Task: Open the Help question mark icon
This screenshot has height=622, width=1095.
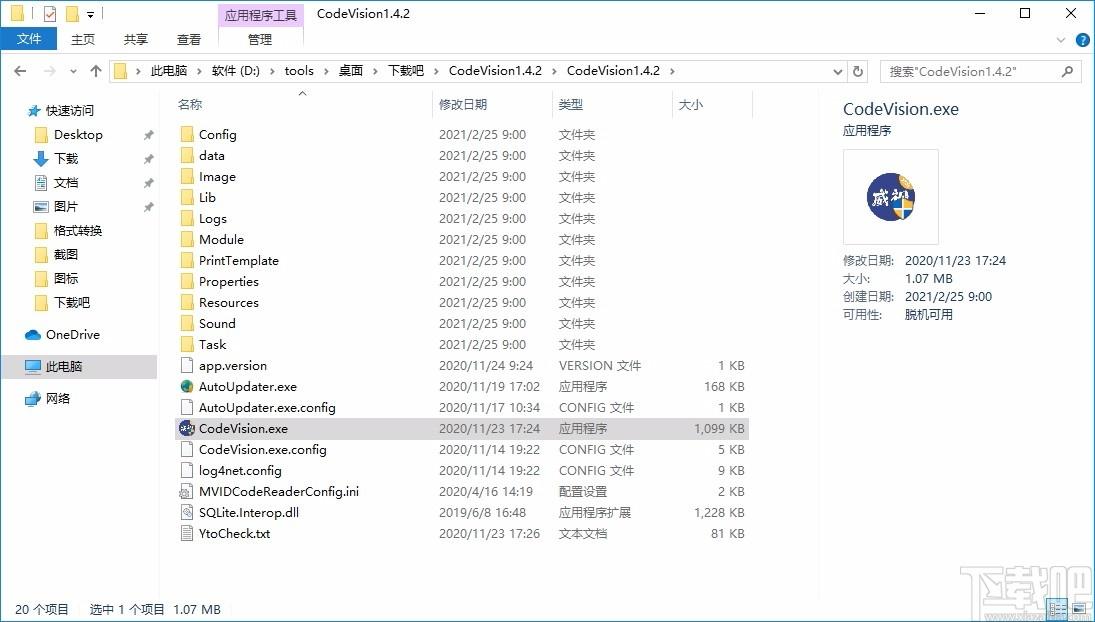Action: click(x=1082, y=40)
